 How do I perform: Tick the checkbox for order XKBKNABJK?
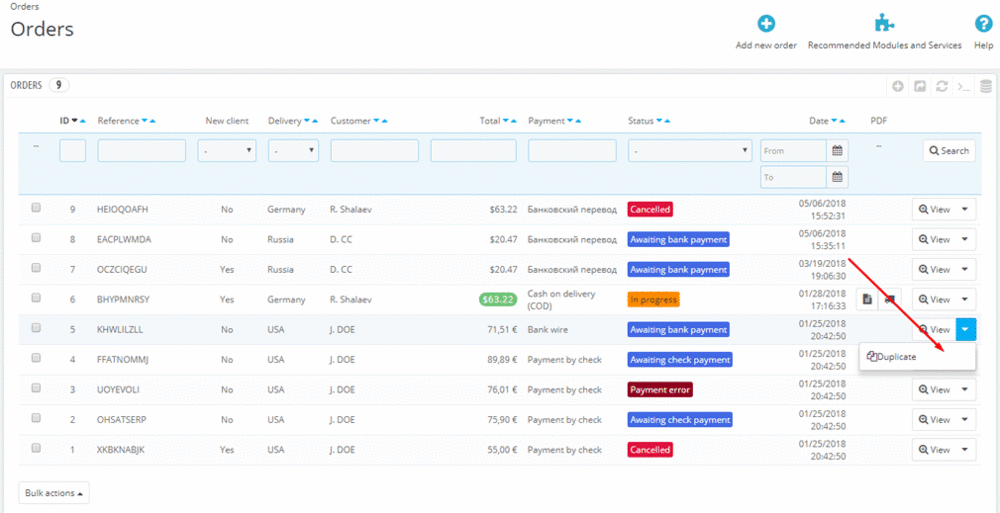coord(36,449)
